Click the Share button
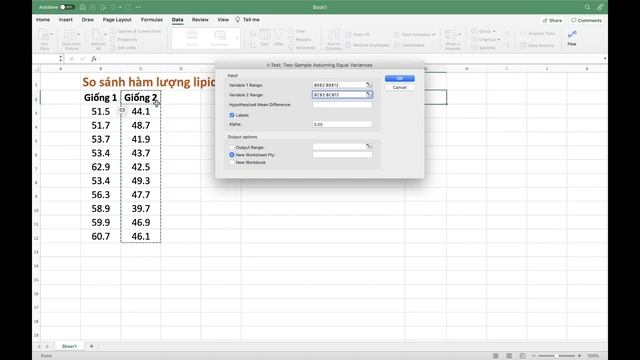Viewport: 640px width, 360px height. click(552, 20)
